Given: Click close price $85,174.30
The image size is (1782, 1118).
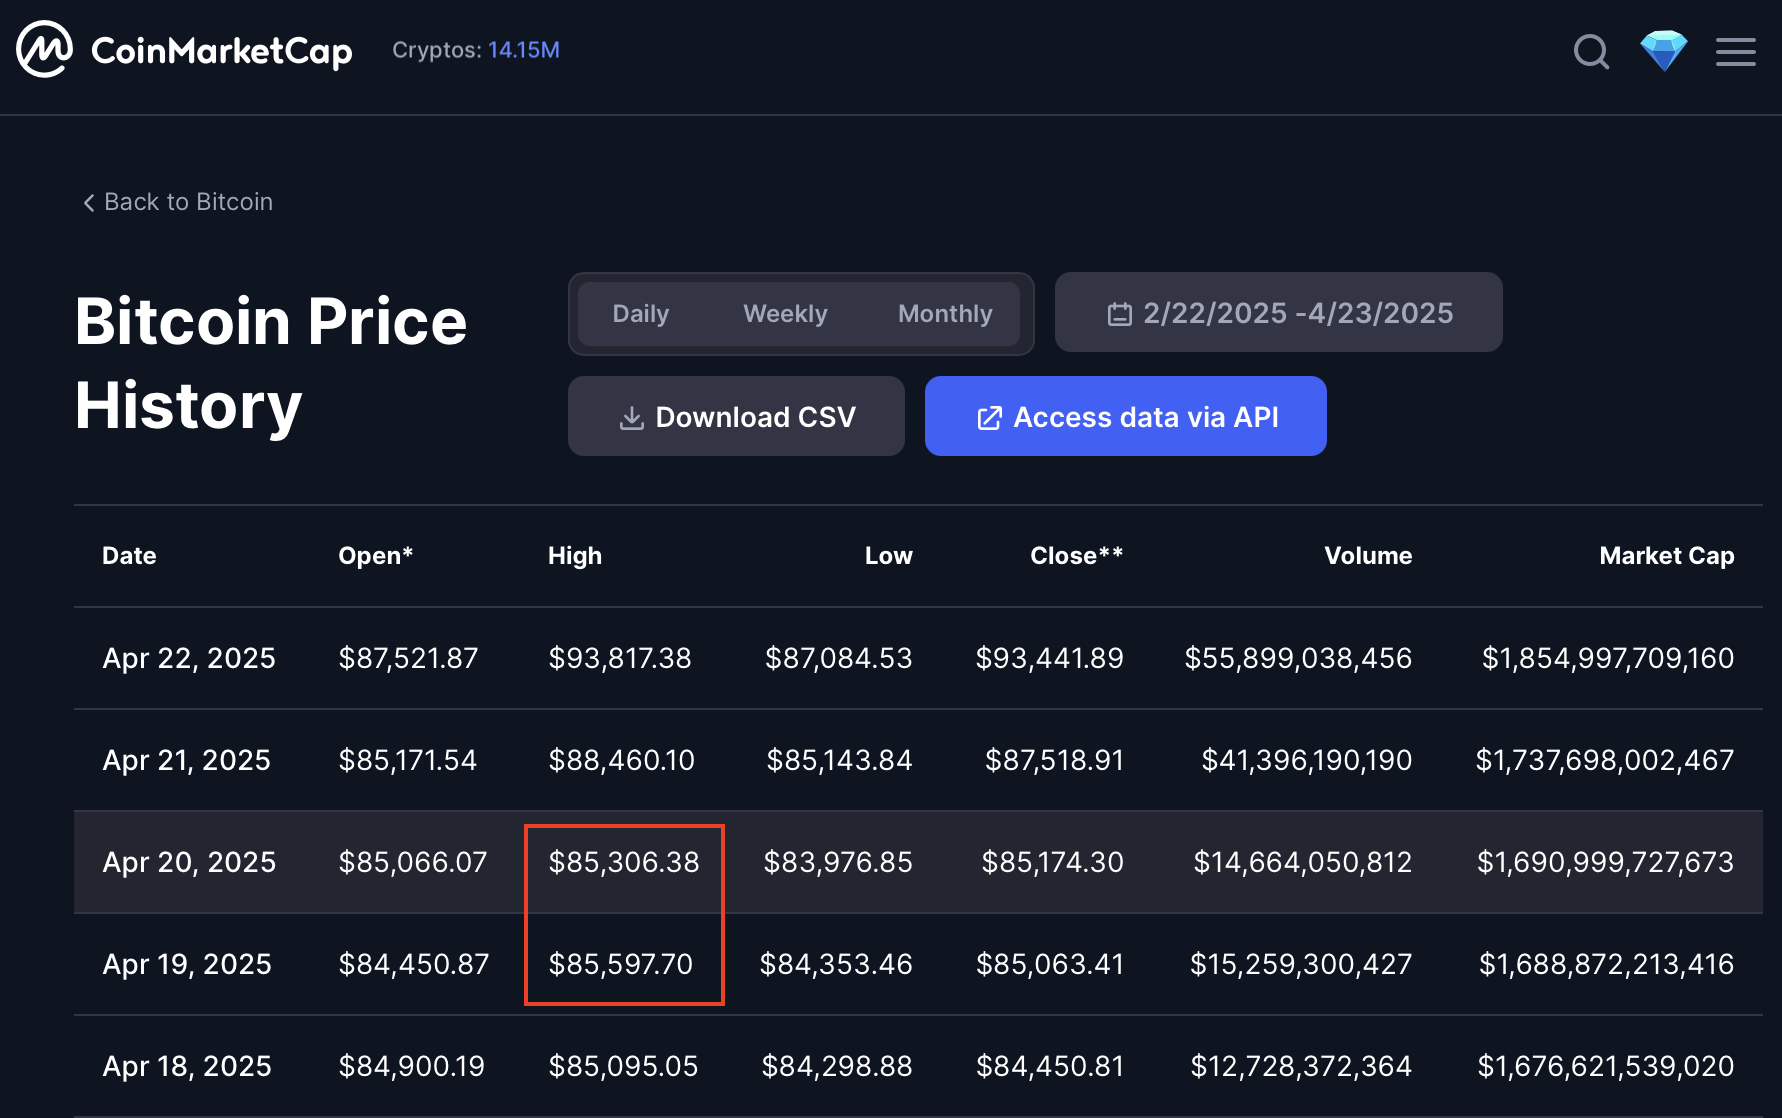Looking at the screenshot, I should pyautogui.click(x=1052, y=862).
